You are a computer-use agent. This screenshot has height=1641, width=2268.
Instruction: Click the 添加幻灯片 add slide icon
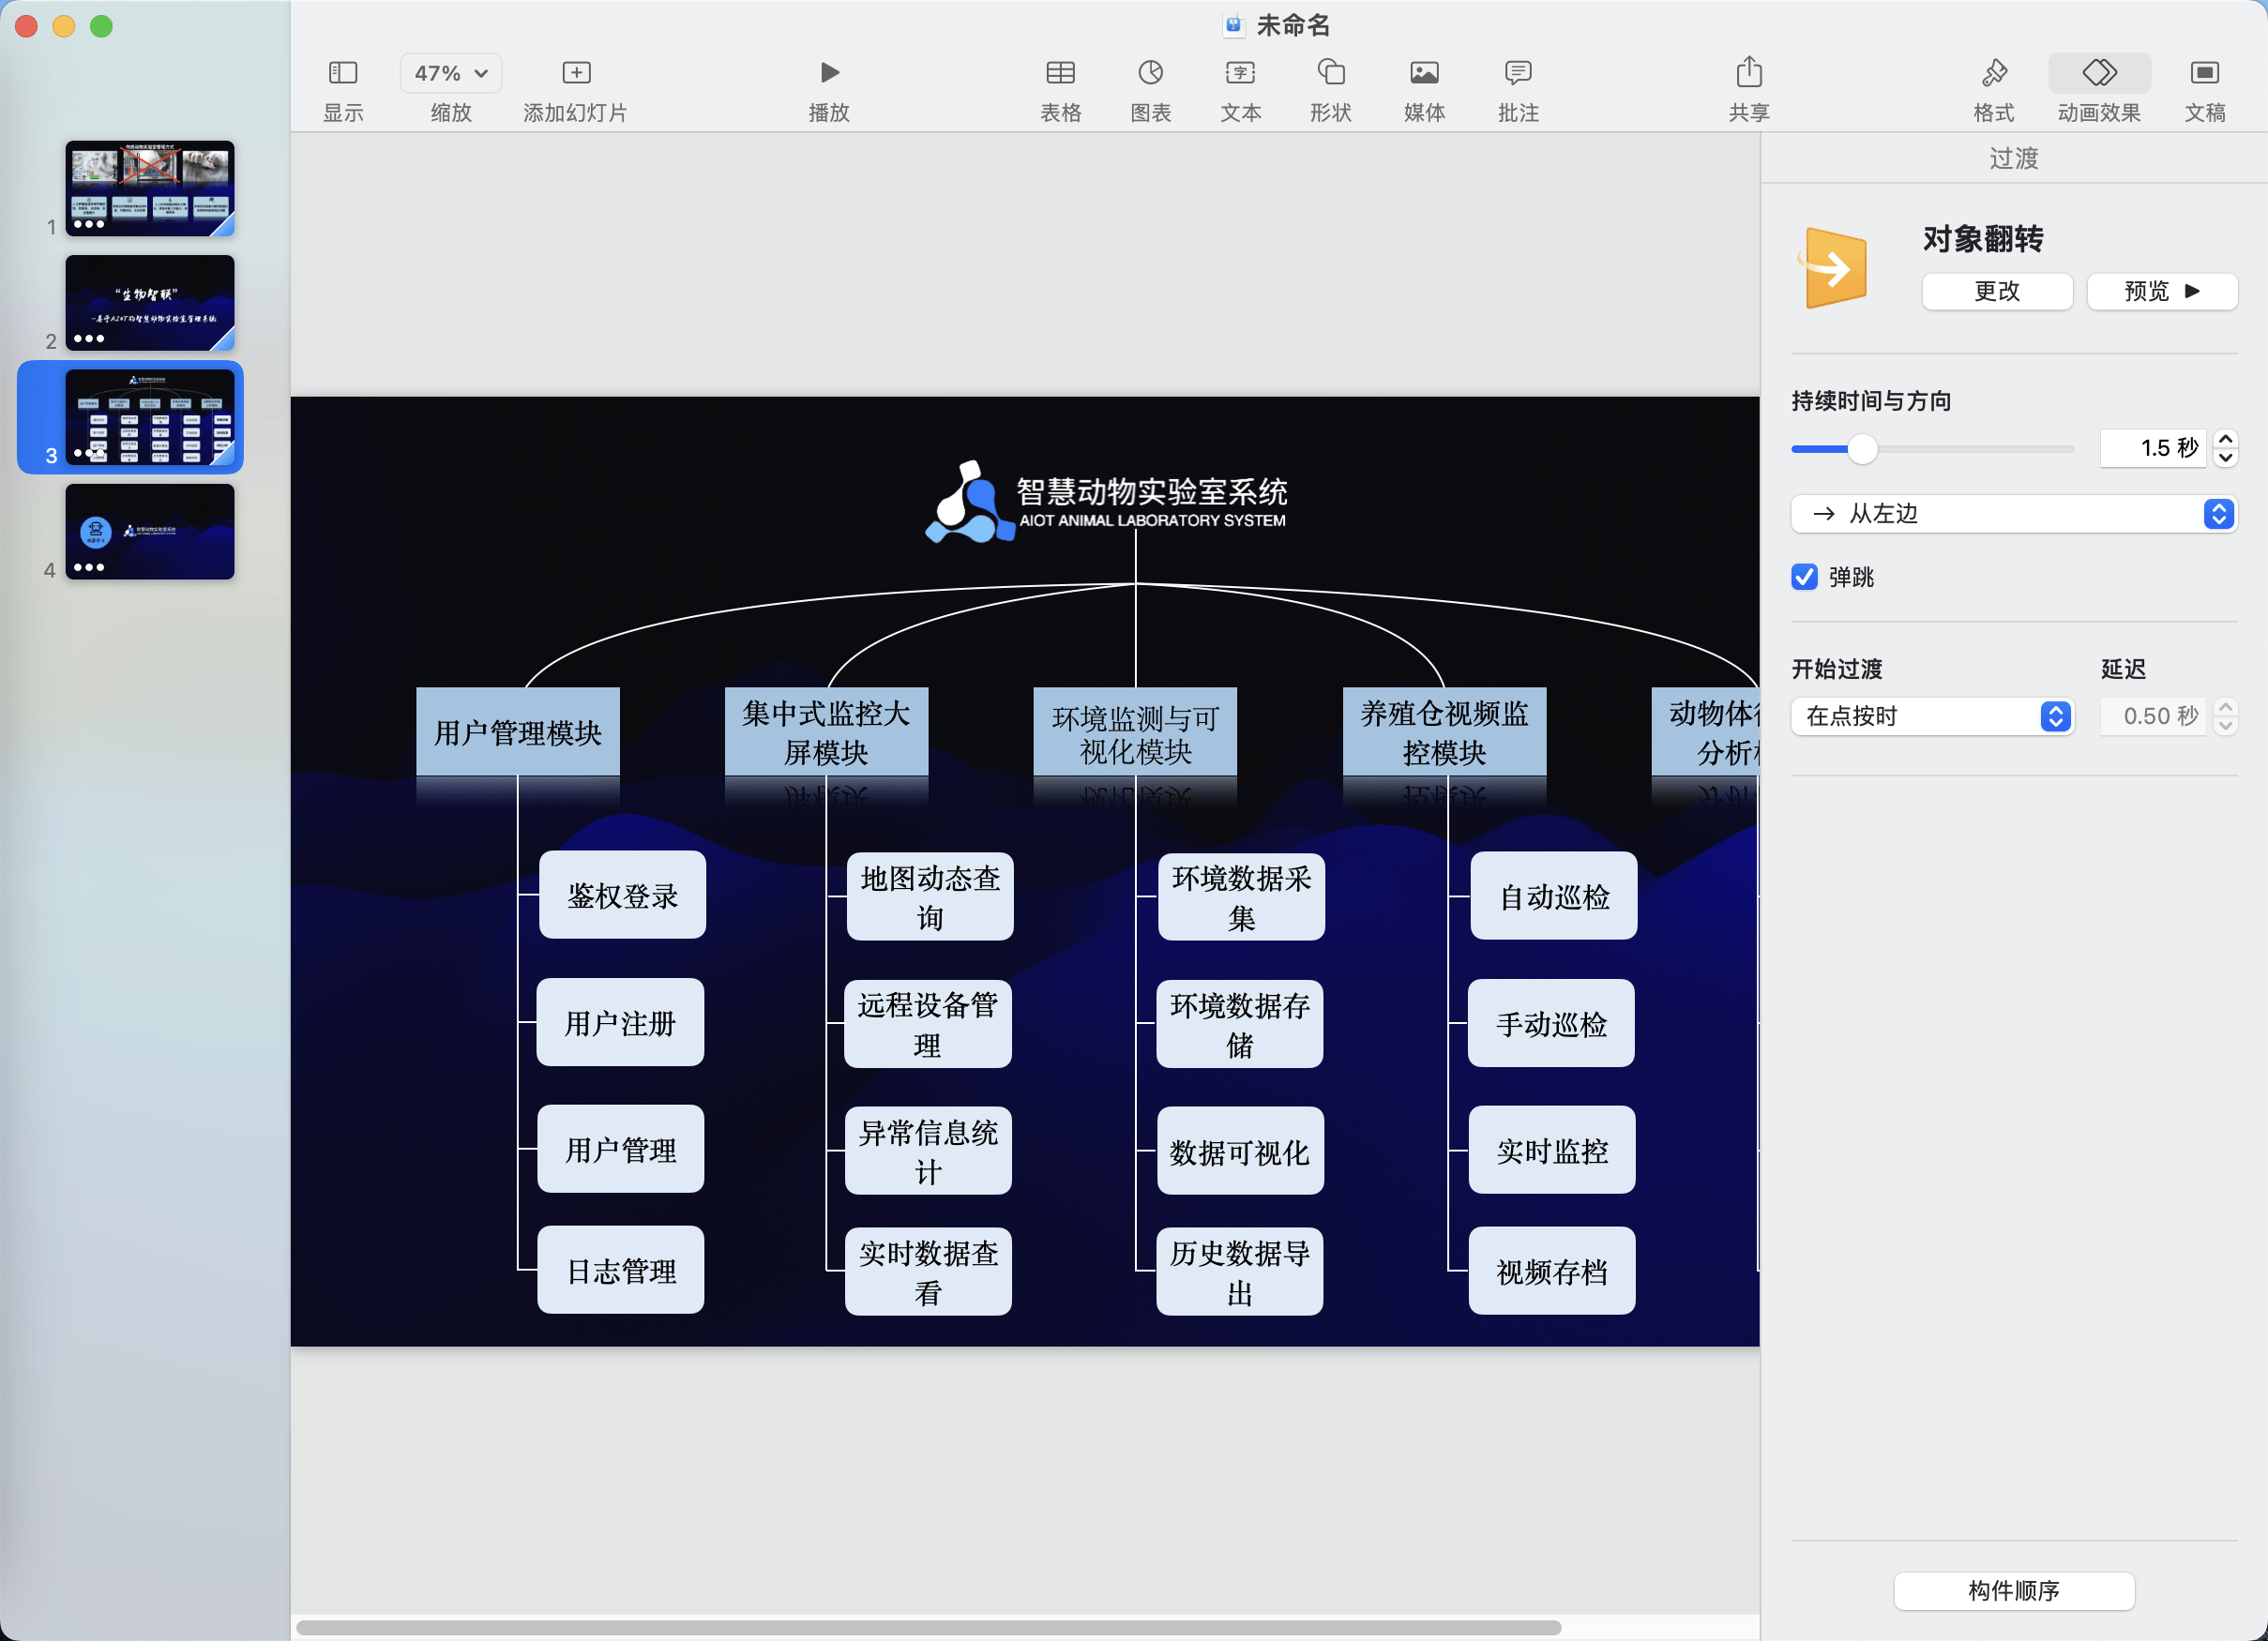[x=576, y=73]
